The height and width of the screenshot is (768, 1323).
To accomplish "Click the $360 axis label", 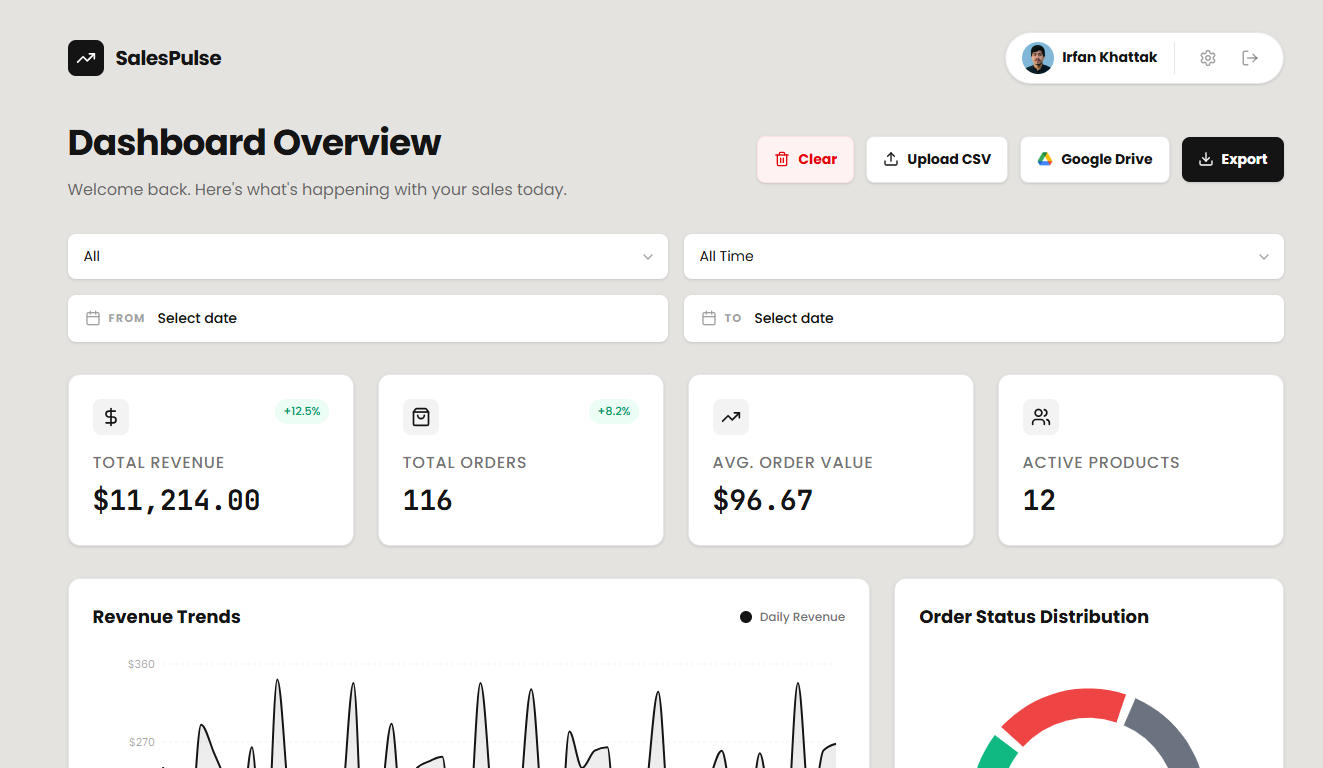I will coord(141,664).
